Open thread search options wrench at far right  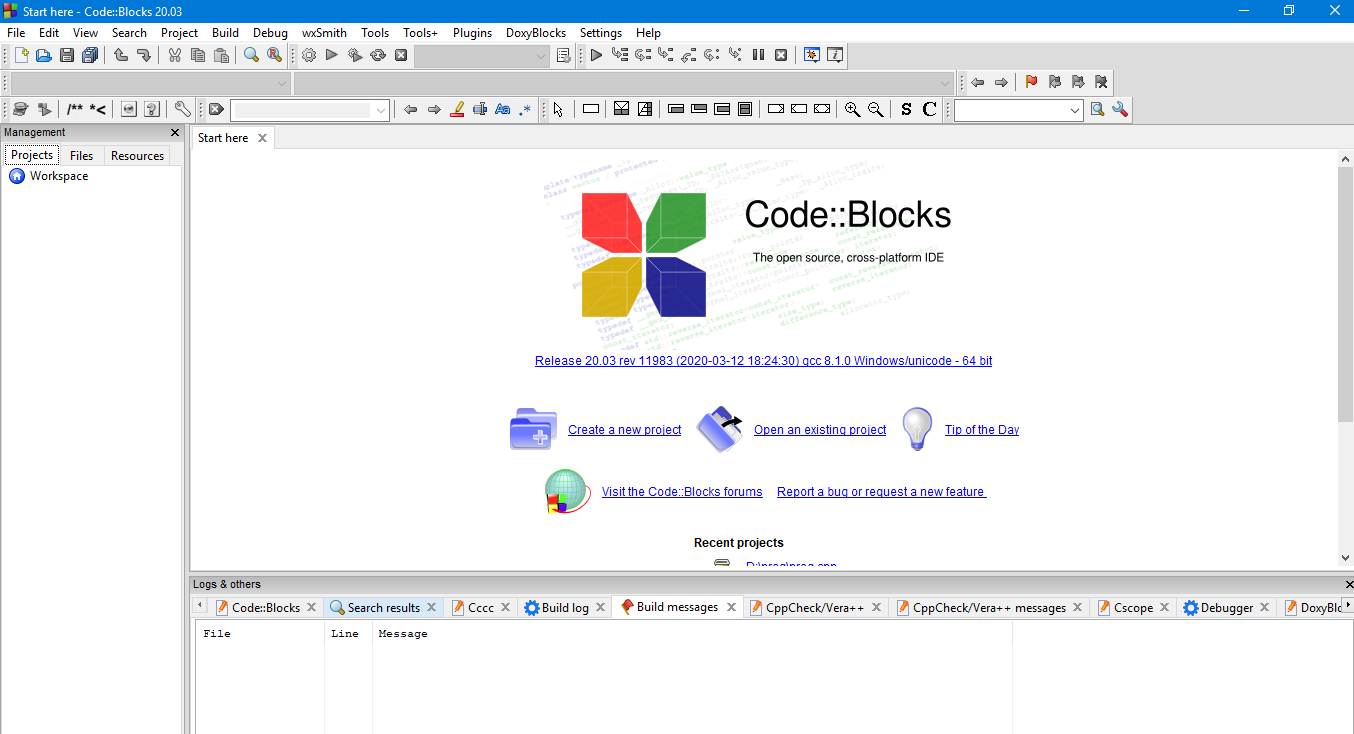(x=1120, y=109)
